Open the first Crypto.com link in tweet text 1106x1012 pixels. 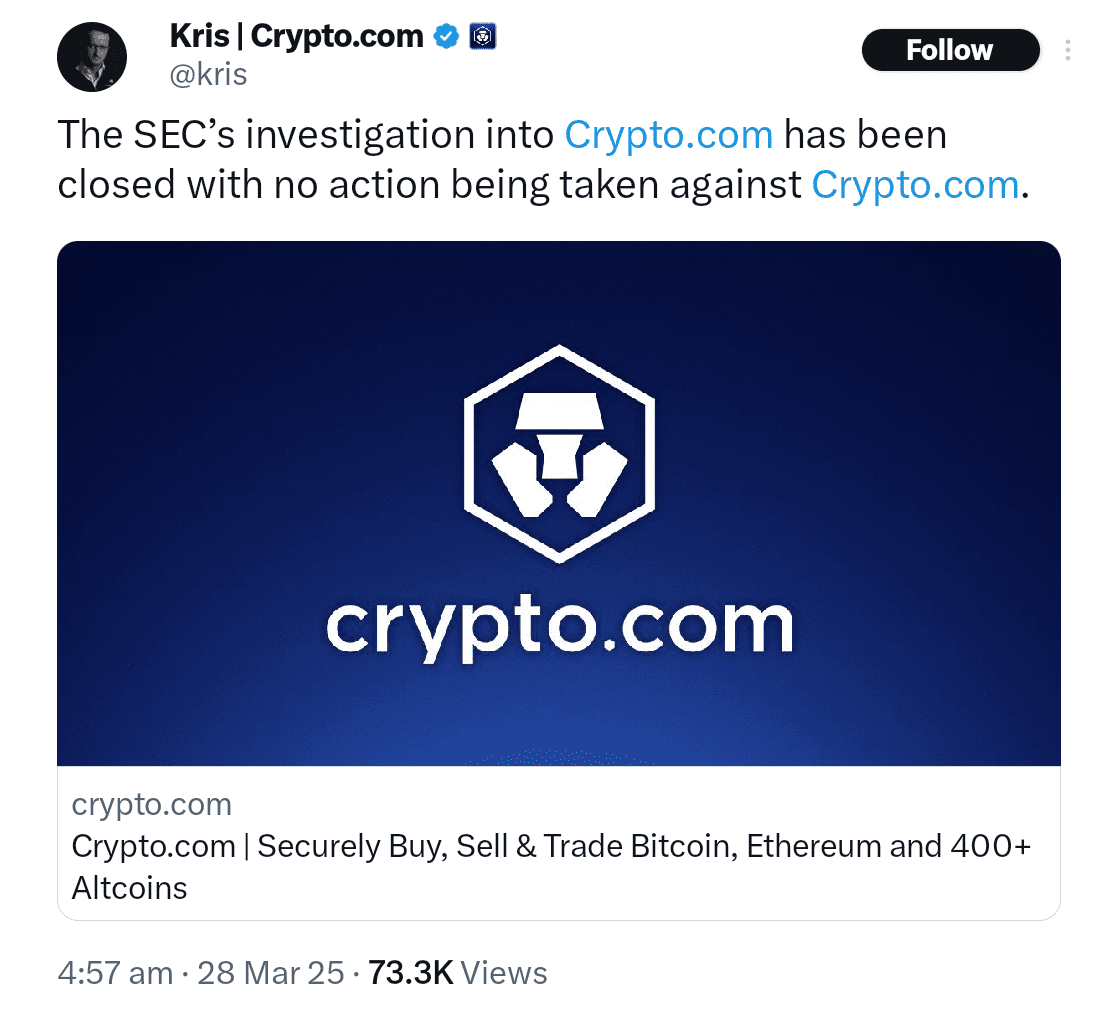[668, 133]
